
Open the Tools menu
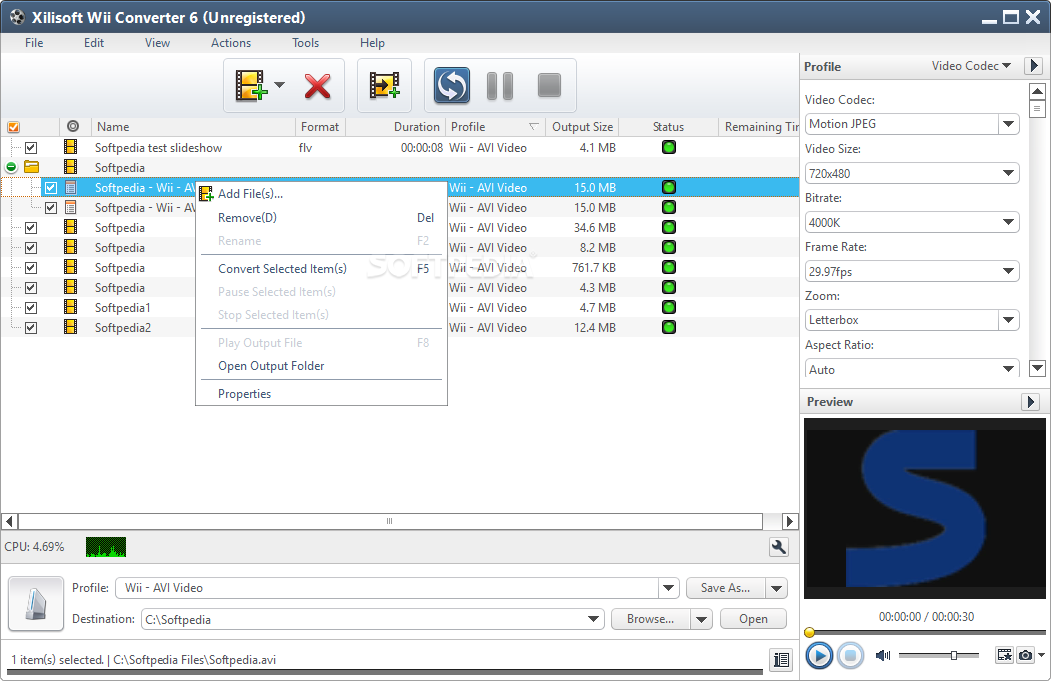coord(305,43)
